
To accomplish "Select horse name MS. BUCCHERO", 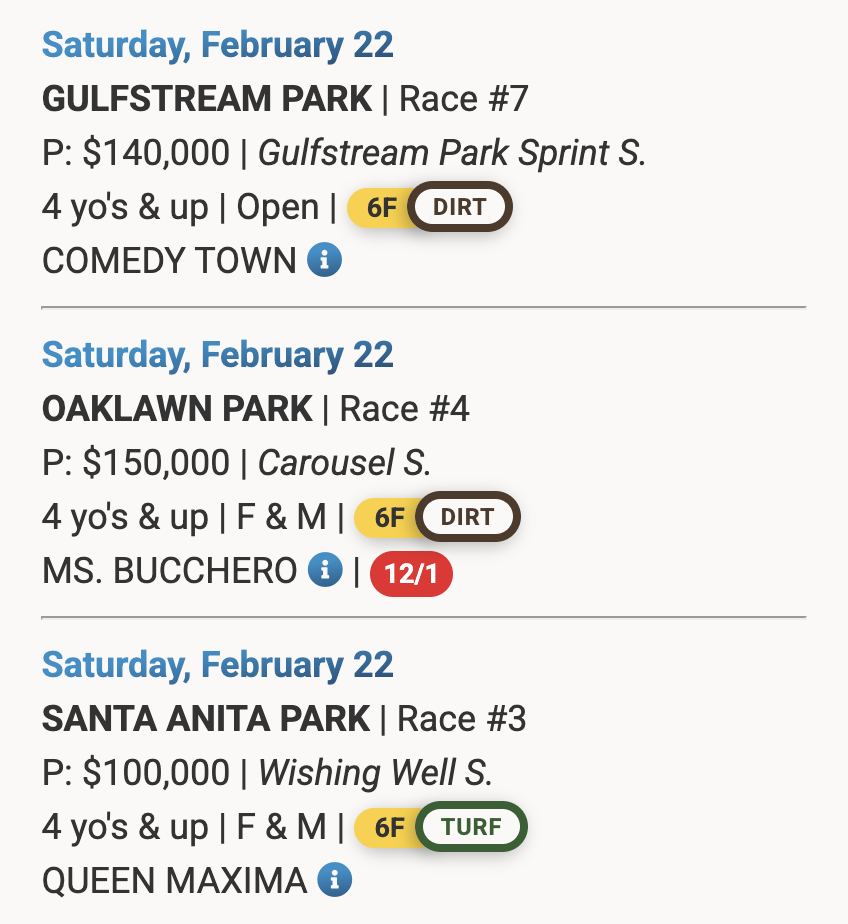I will coord(169,572).
